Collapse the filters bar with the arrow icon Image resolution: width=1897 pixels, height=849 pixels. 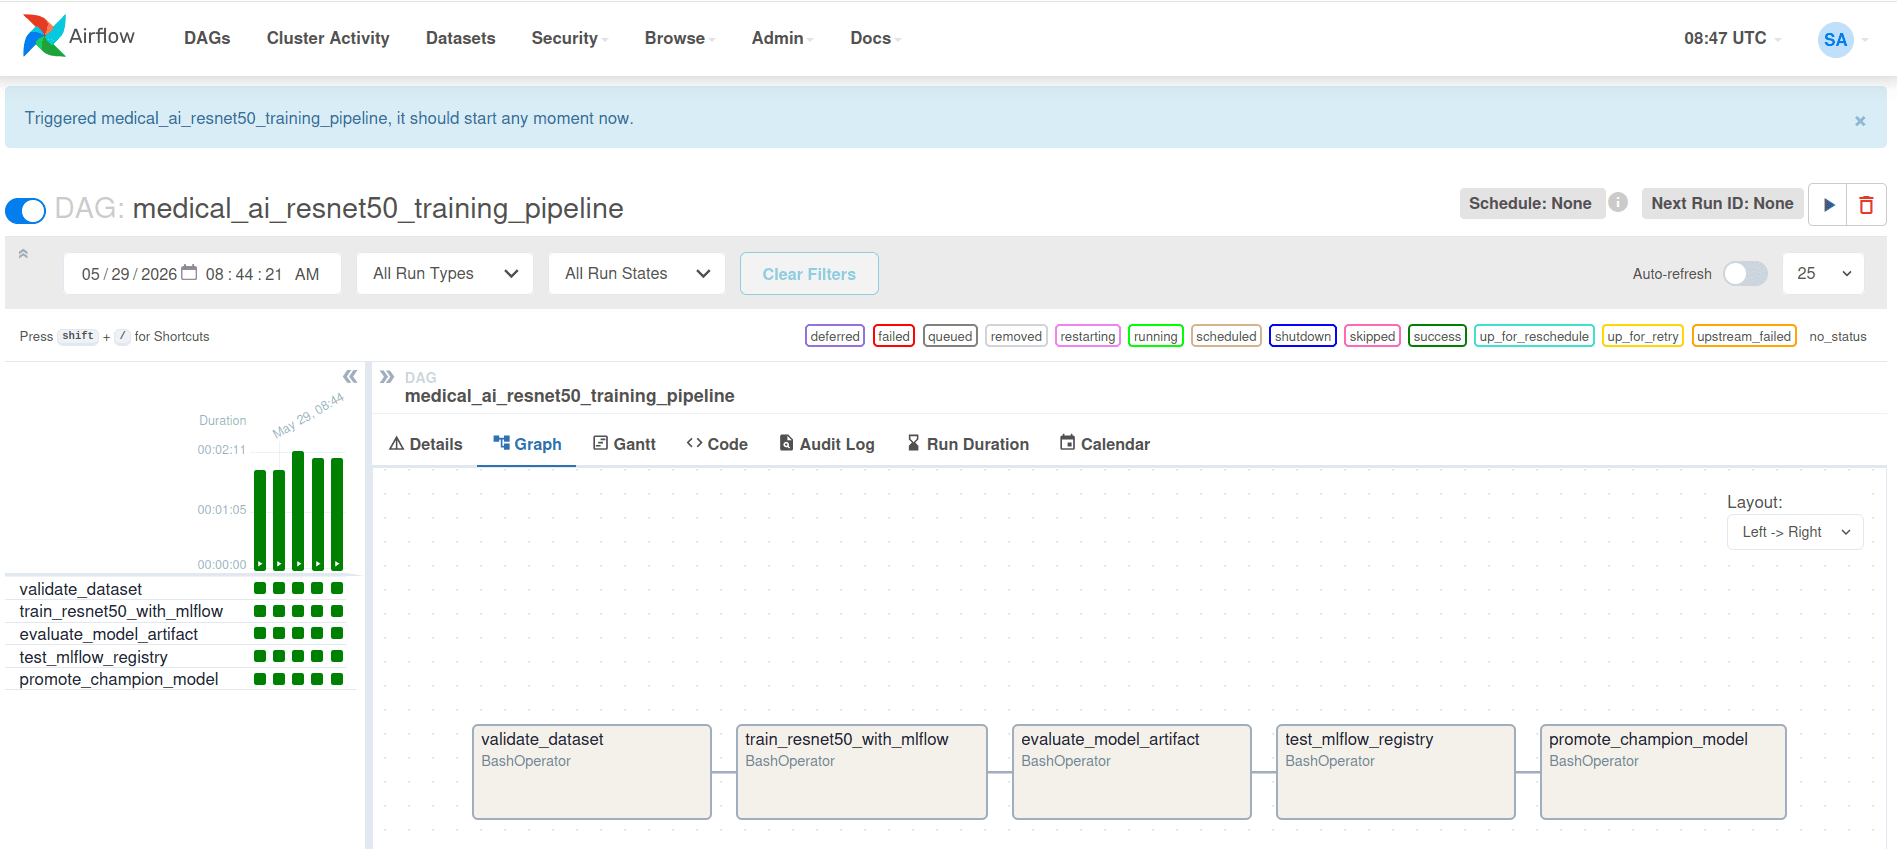point(23,254)
